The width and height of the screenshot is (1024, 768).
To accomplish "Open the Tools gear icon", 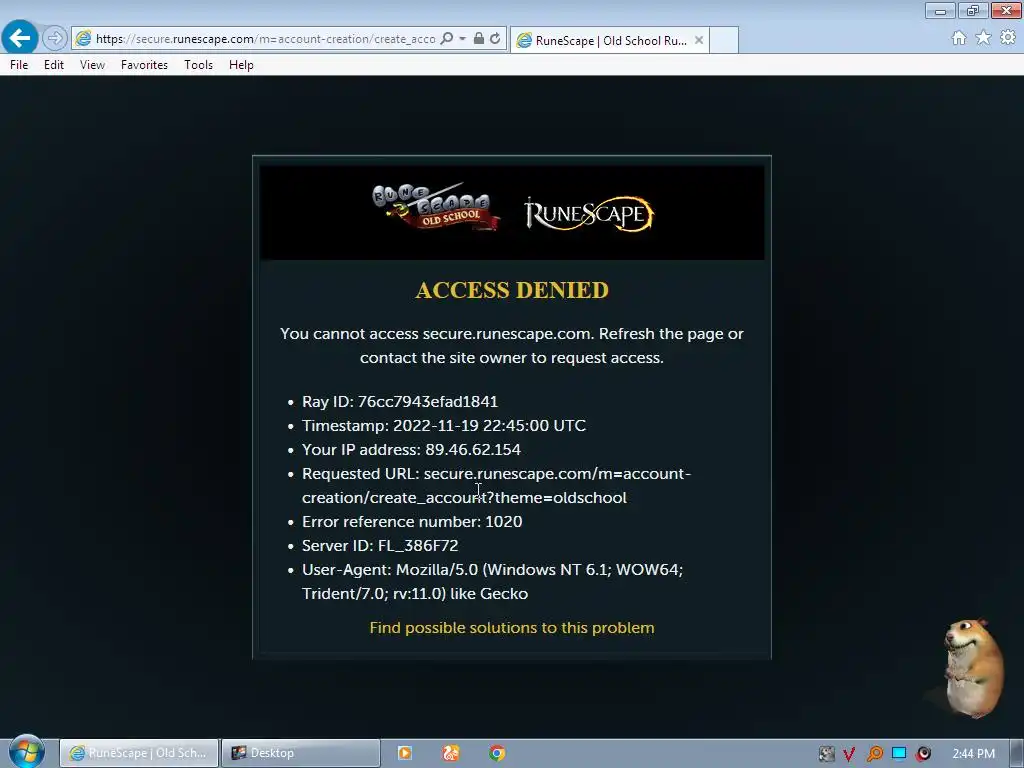I will (1008, 38).
